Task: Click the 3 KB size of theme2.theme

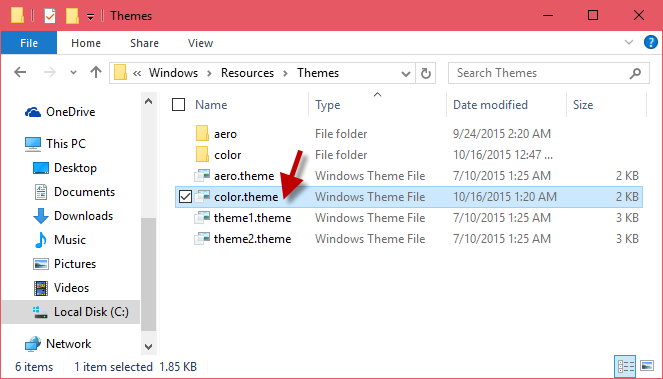Action: [x=627, y=239]
